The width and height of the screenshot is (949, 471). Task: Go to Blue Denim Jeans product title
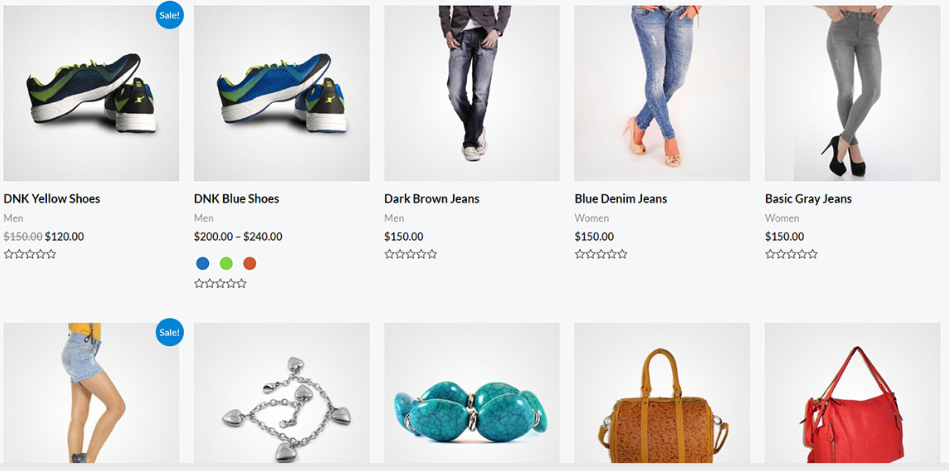(621, 199)
